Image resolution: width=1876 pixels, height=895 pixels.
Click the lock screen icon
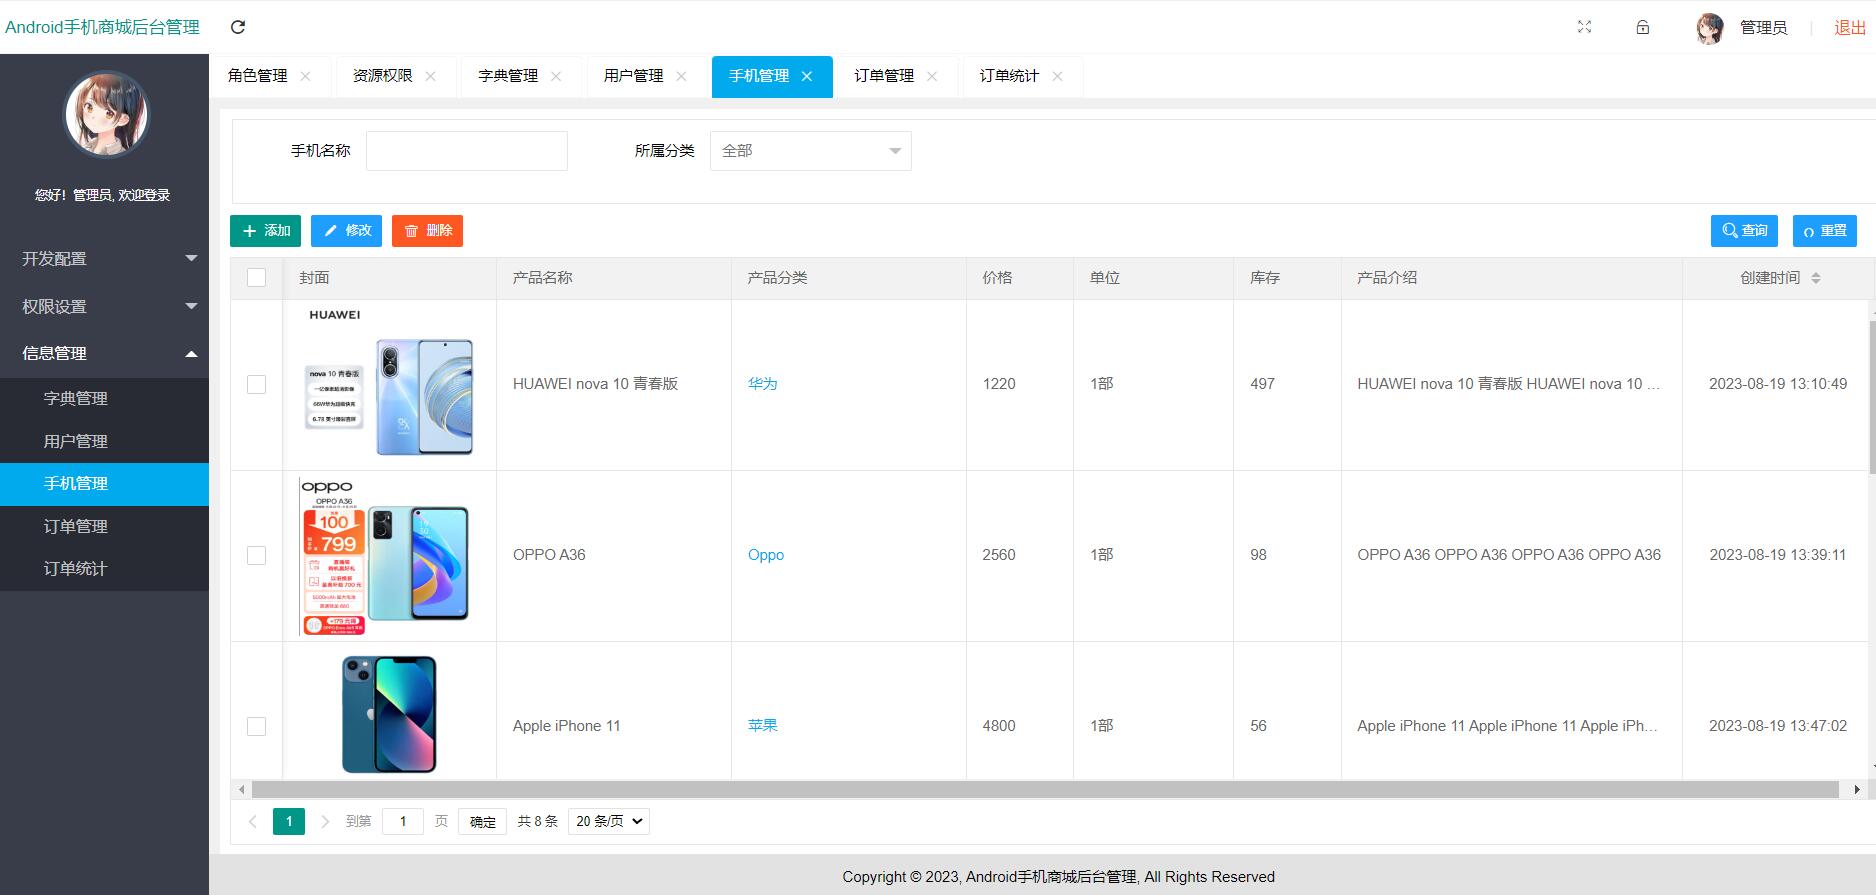[x=1642, y=27]
